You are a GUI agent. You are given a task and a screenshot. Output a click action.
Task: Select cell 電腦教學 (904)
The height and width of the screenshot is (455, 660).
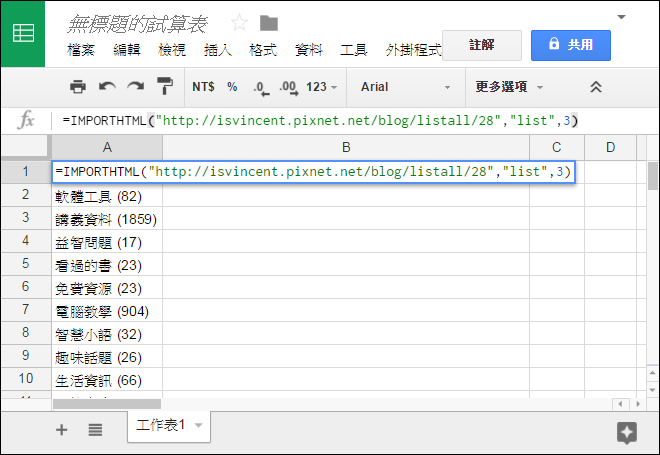tap(107, 310)
